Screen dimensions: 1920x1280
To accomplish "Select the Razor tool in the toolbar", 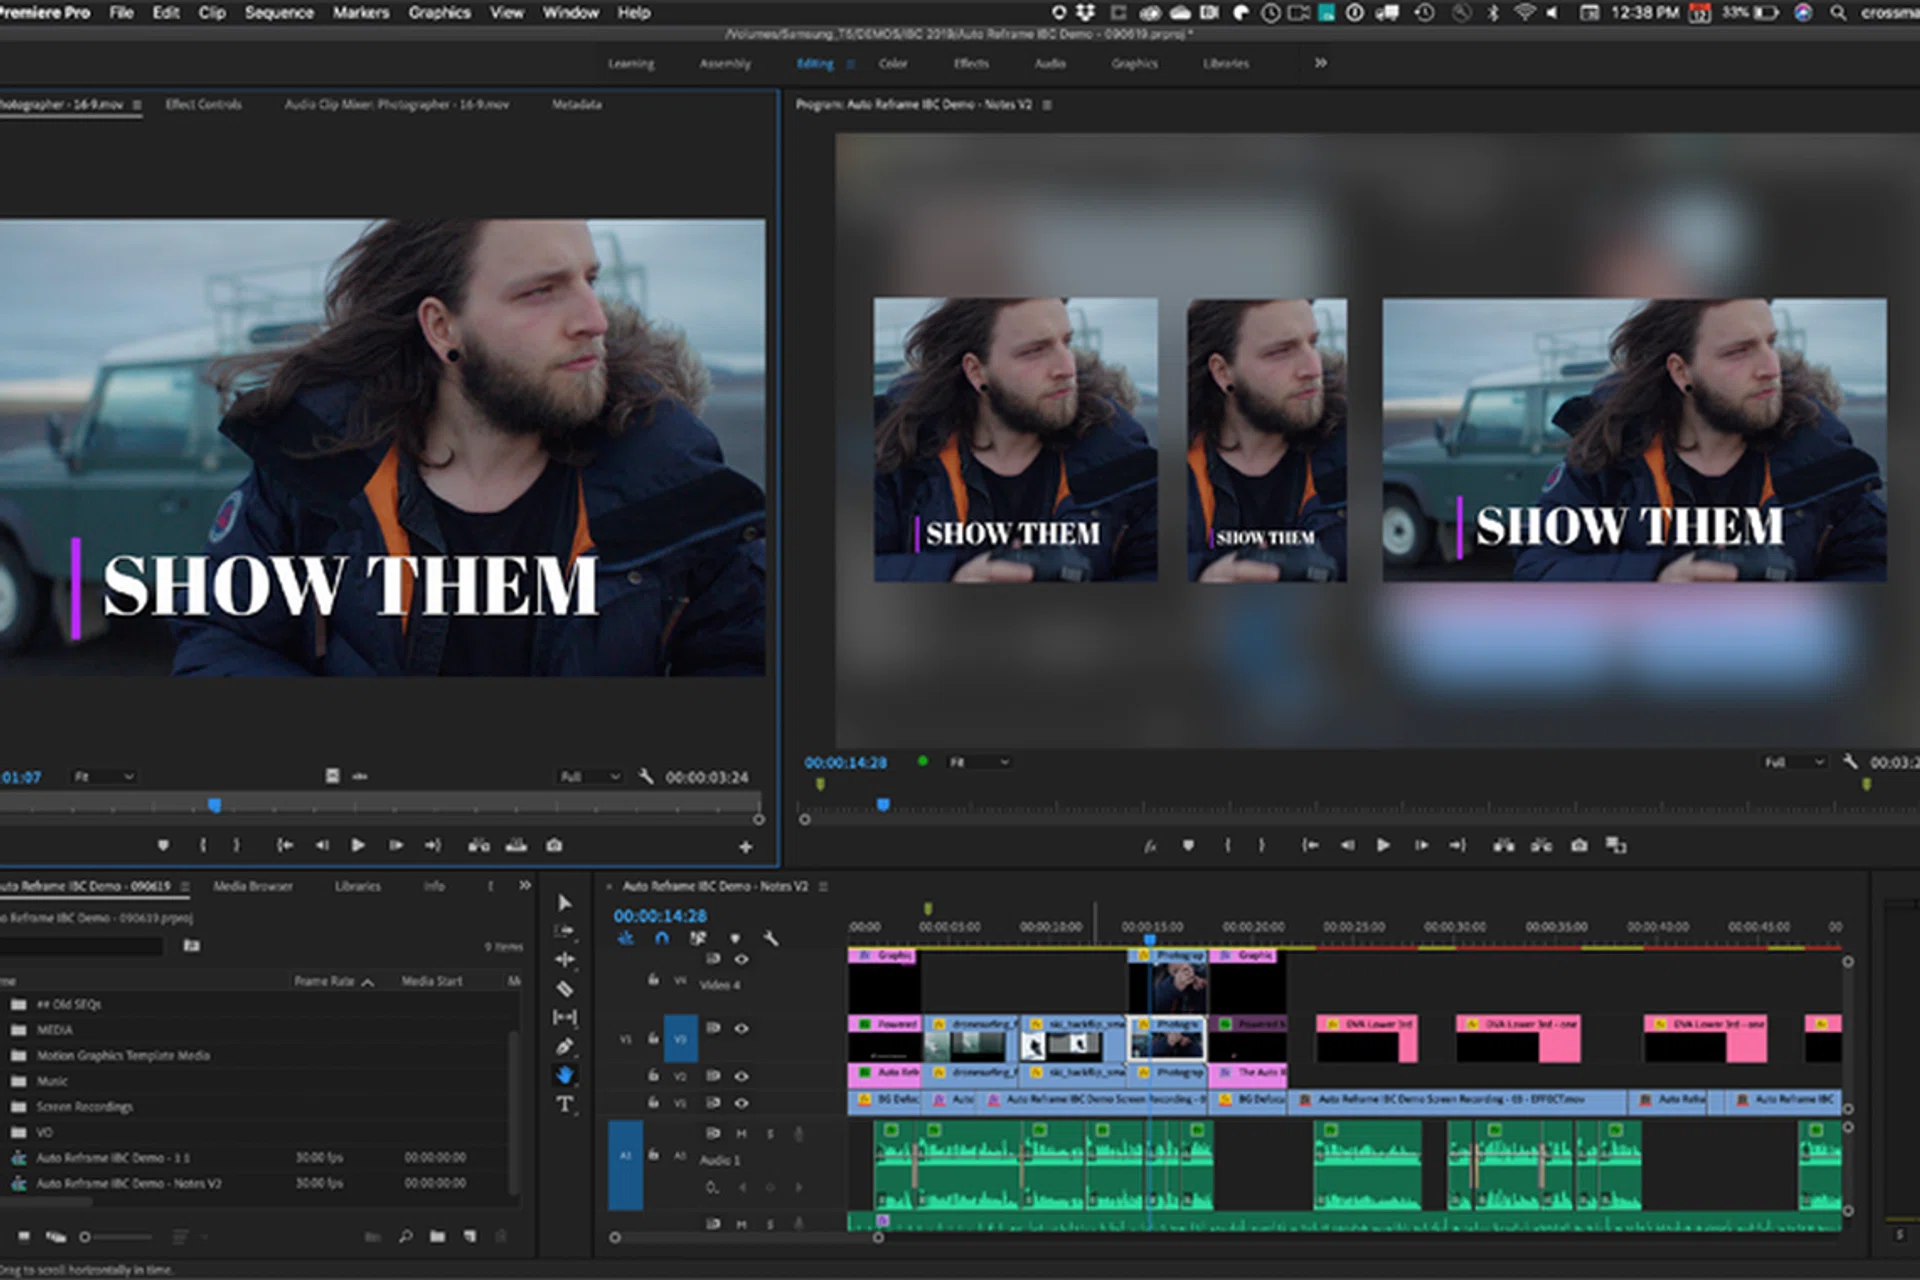I will tap(565, 989).
